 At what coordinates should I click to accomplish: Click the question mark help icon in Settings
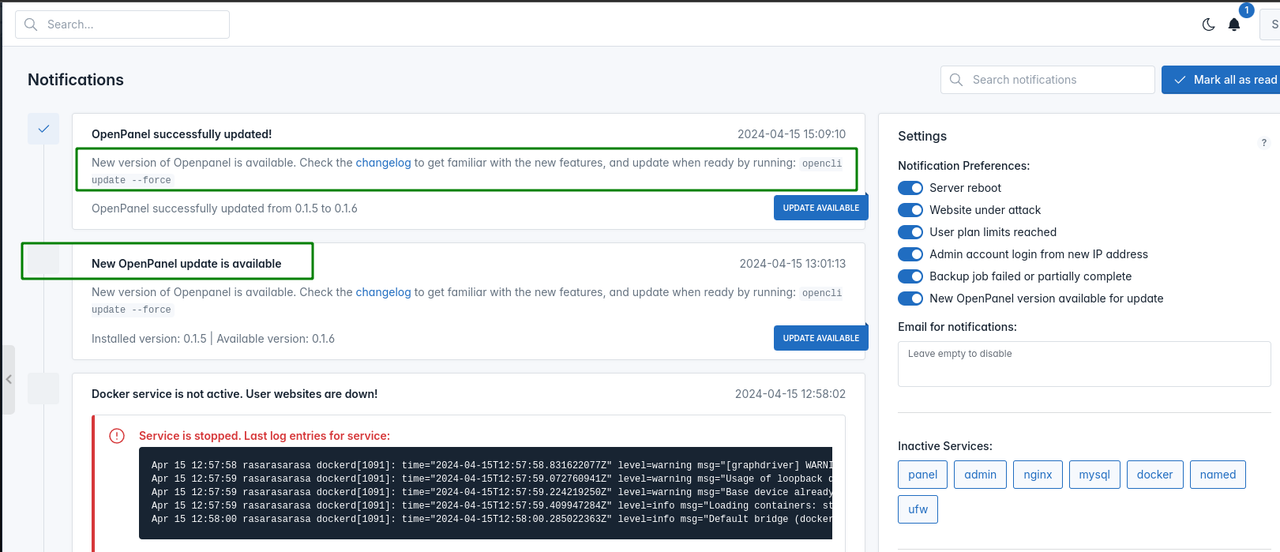1264,143
